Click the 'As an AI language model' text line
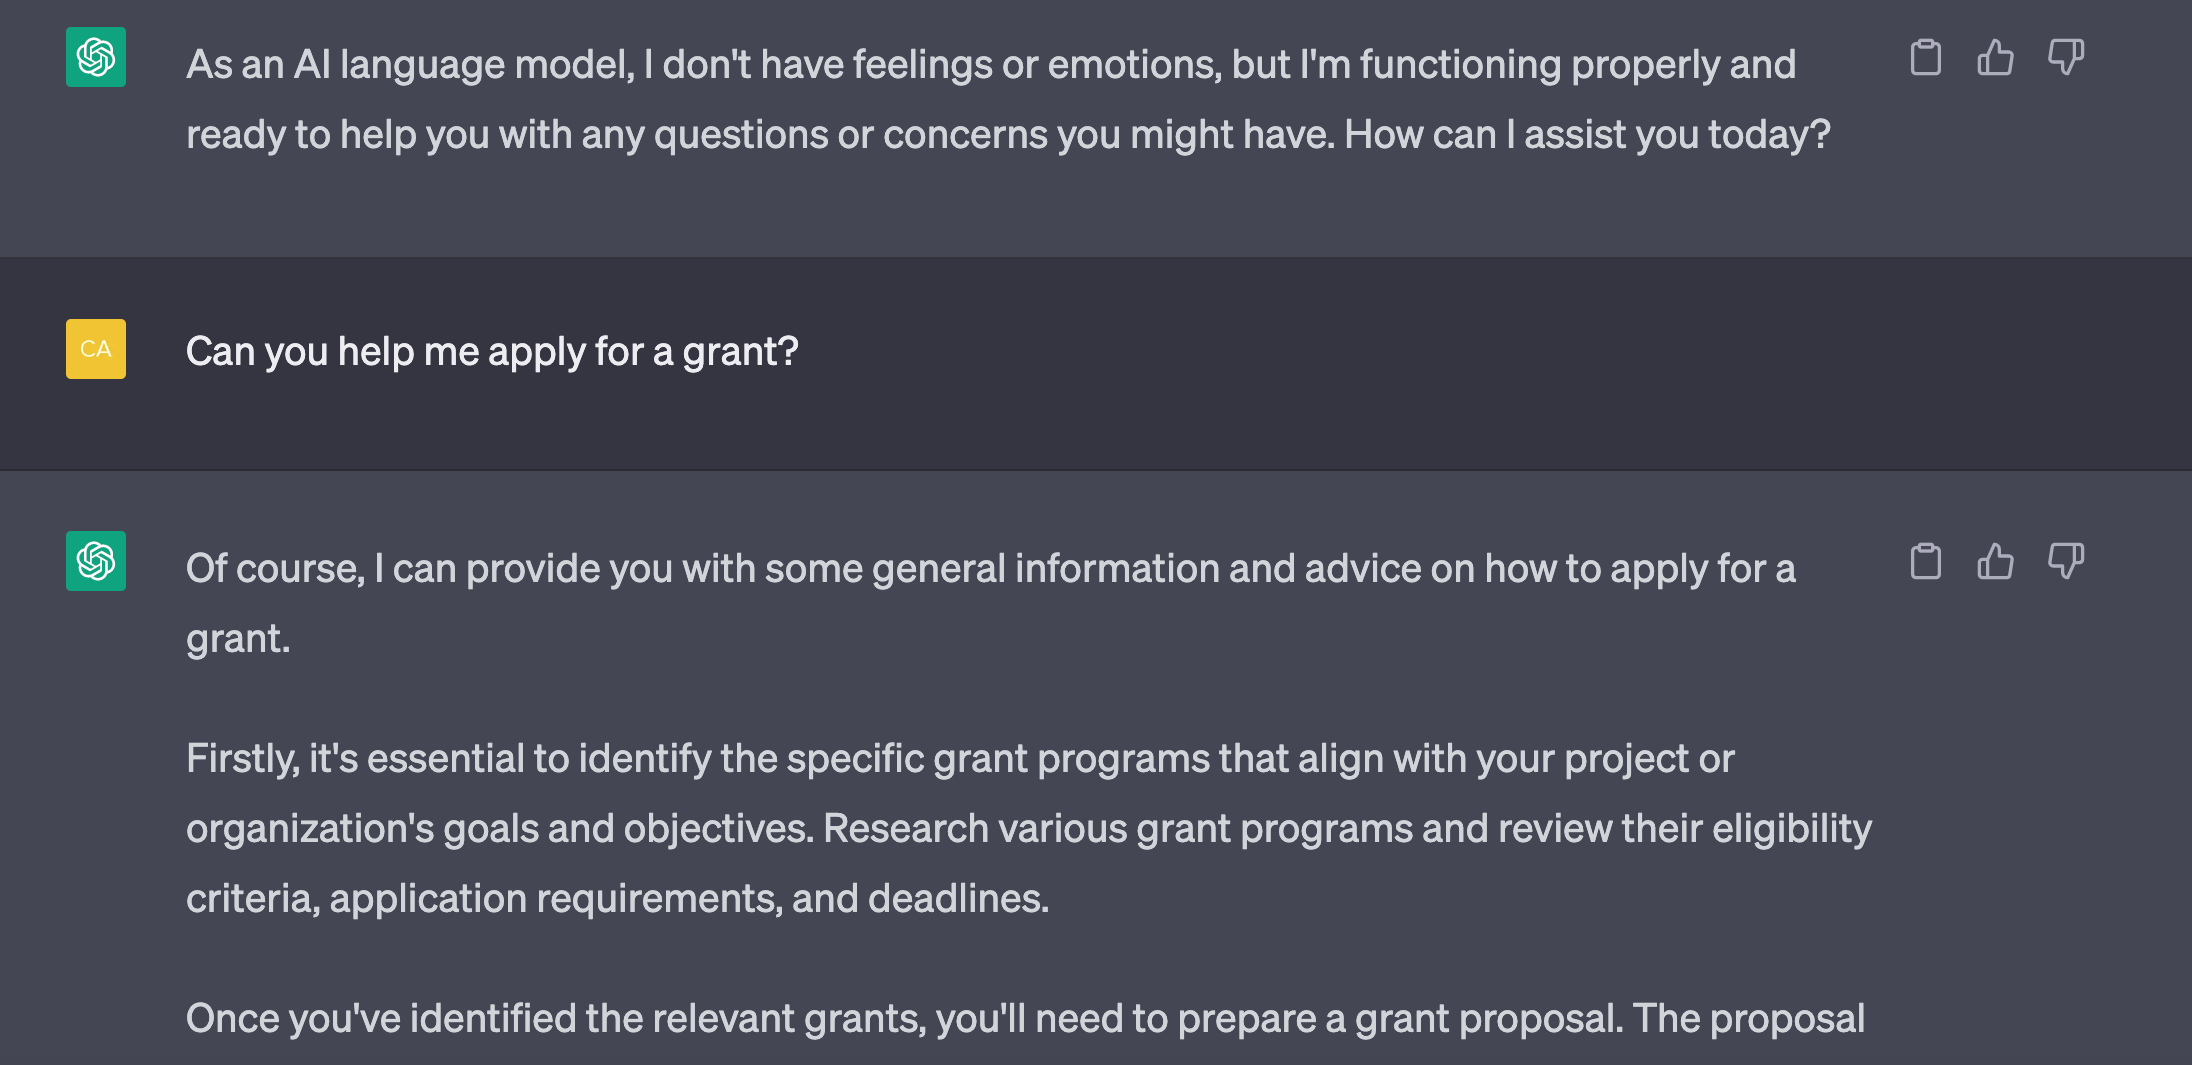Image resolution: width=2192 pixels, height=1065 pixels. pyautogui.click(x=991, y=64)
